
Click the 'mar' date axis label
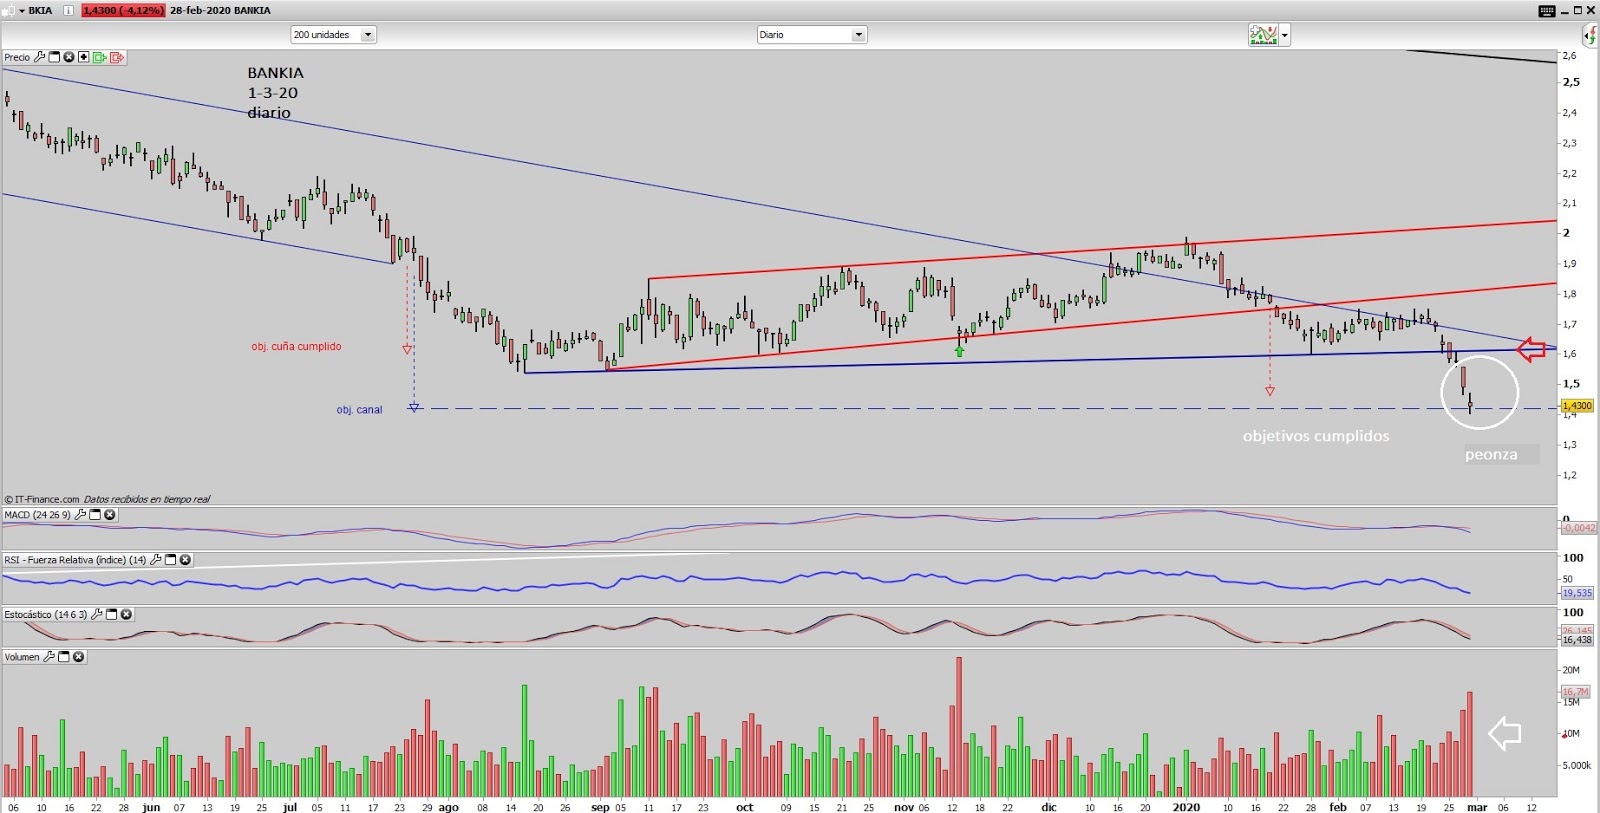click(1477, 807)
